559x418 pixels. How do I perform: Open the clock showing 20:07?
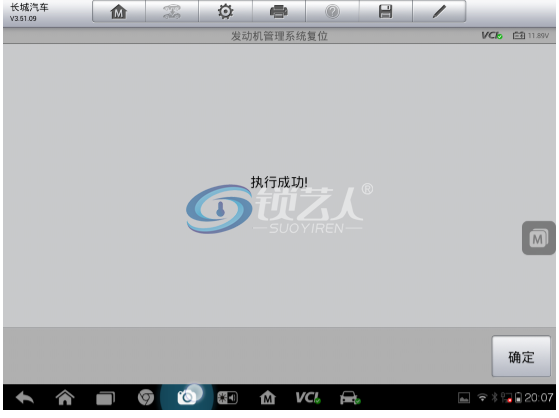click(x=539, y=398)
